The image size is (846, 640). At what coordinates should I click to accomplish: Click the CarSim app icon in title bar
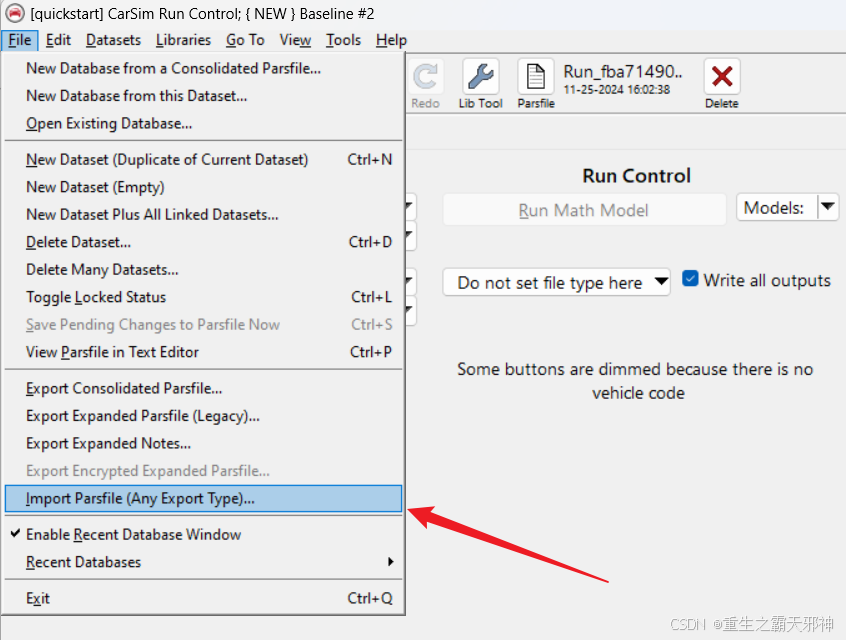(x=15, y=13)
